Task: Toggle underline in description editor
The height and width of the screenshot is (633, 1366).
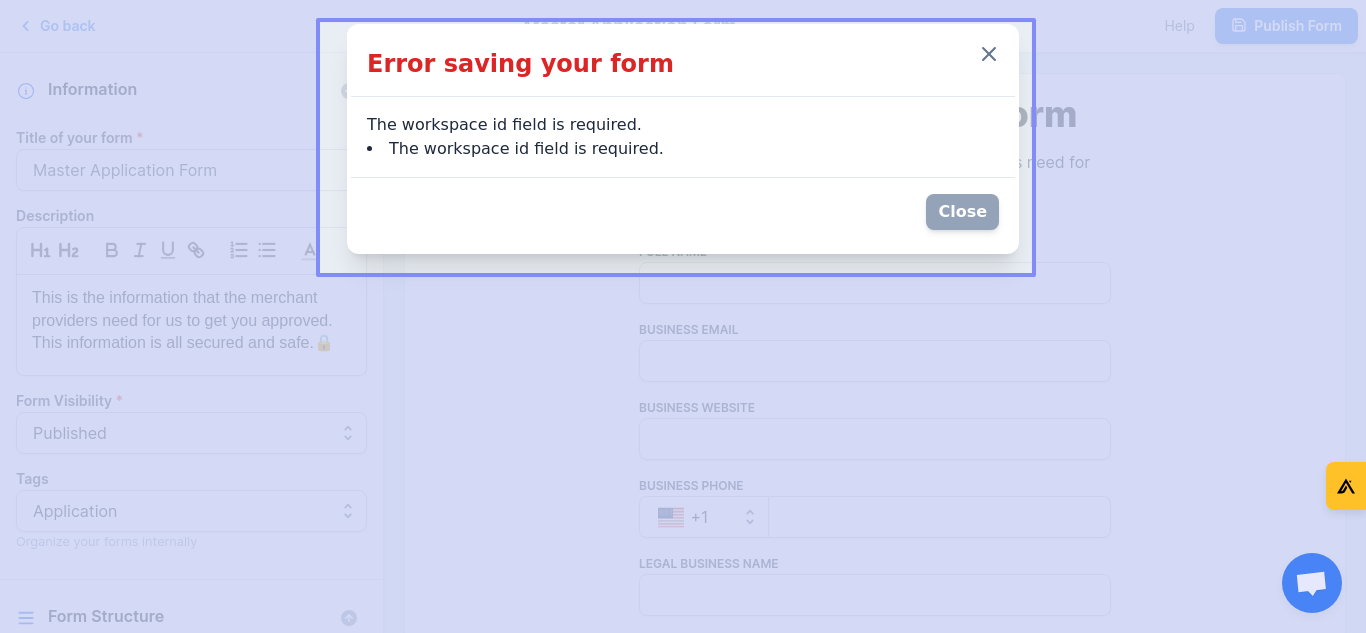Action: click(x=168, y=250)
